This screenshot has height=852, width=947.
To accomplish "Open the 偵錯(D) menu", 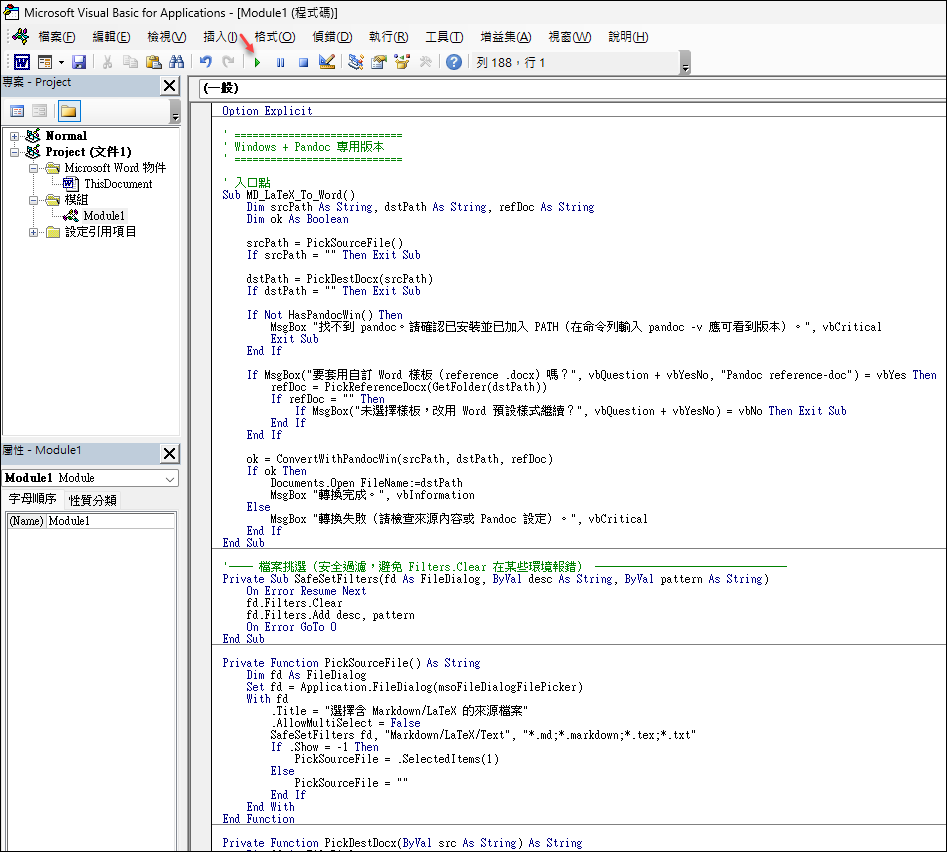I will pyautogui.click(x=332, y=37).
